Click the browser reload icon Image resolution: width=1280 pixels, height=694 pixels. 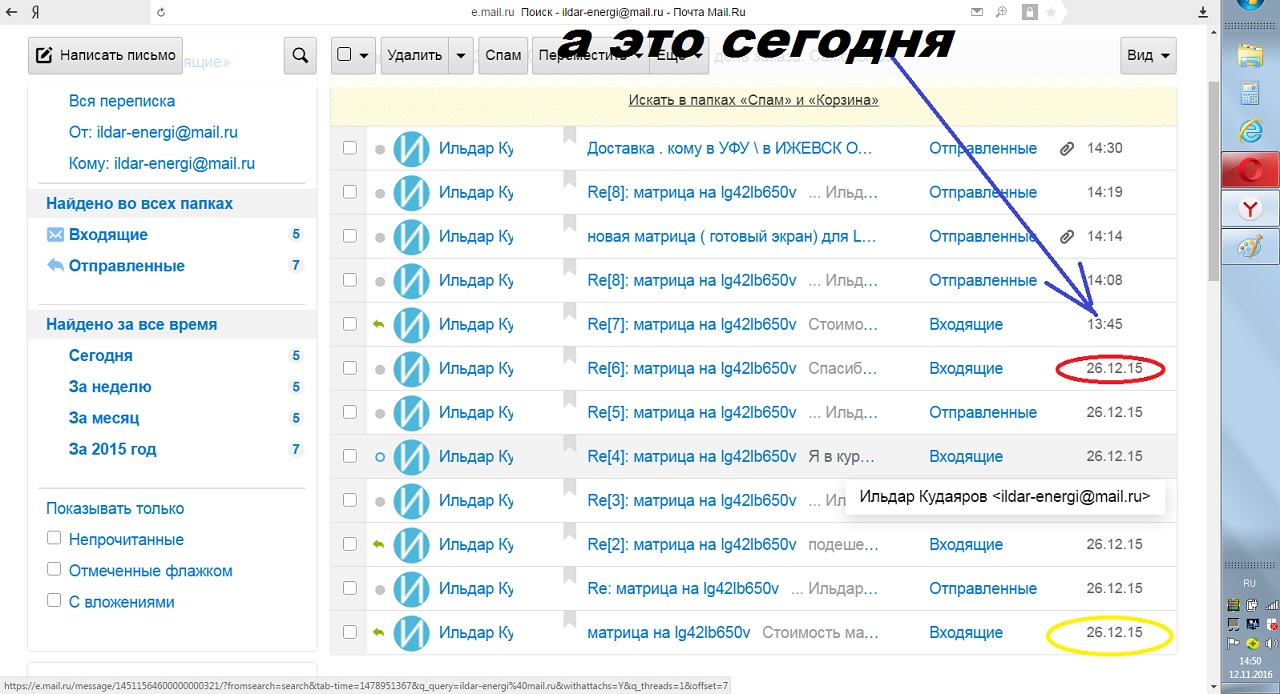click(x=161, y=12)
